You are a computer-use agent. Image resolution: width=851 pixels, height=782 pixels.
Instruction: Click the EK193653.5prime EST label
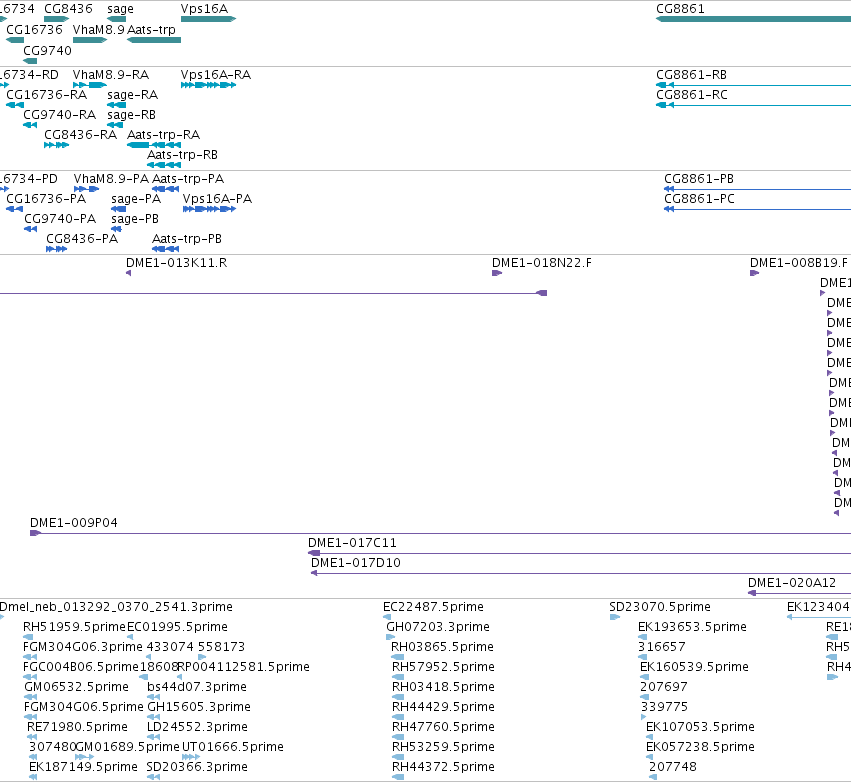[x=693, y=627]
